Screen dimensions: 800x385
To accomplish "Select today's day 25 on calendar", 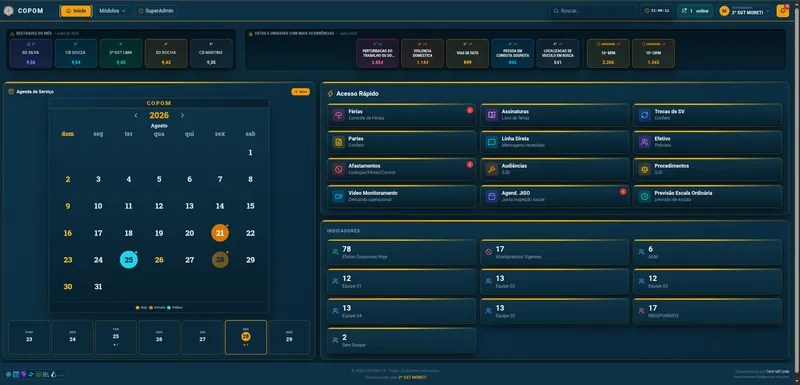I will pos(129,260).
